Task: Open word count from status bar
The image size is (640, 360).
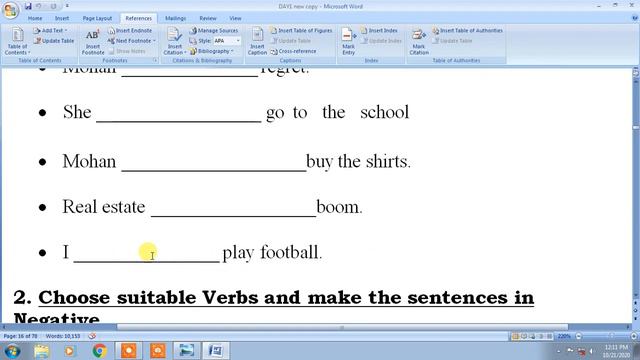Action: coord(63,336)
